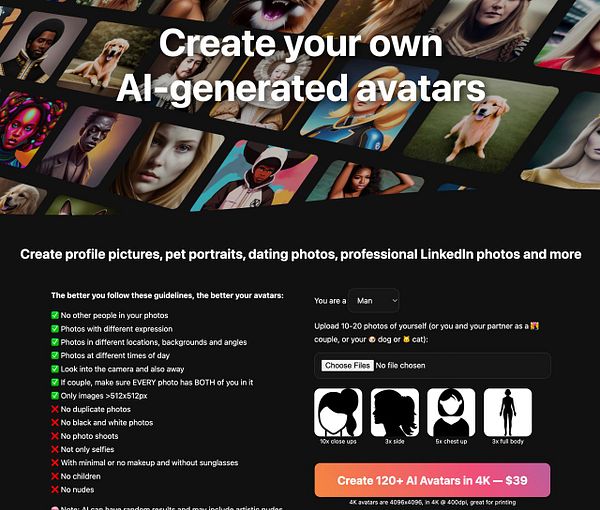Click Create 120+ AI Avatars button
The height and width of the screenshot is (510, 600).
[432, 480]
